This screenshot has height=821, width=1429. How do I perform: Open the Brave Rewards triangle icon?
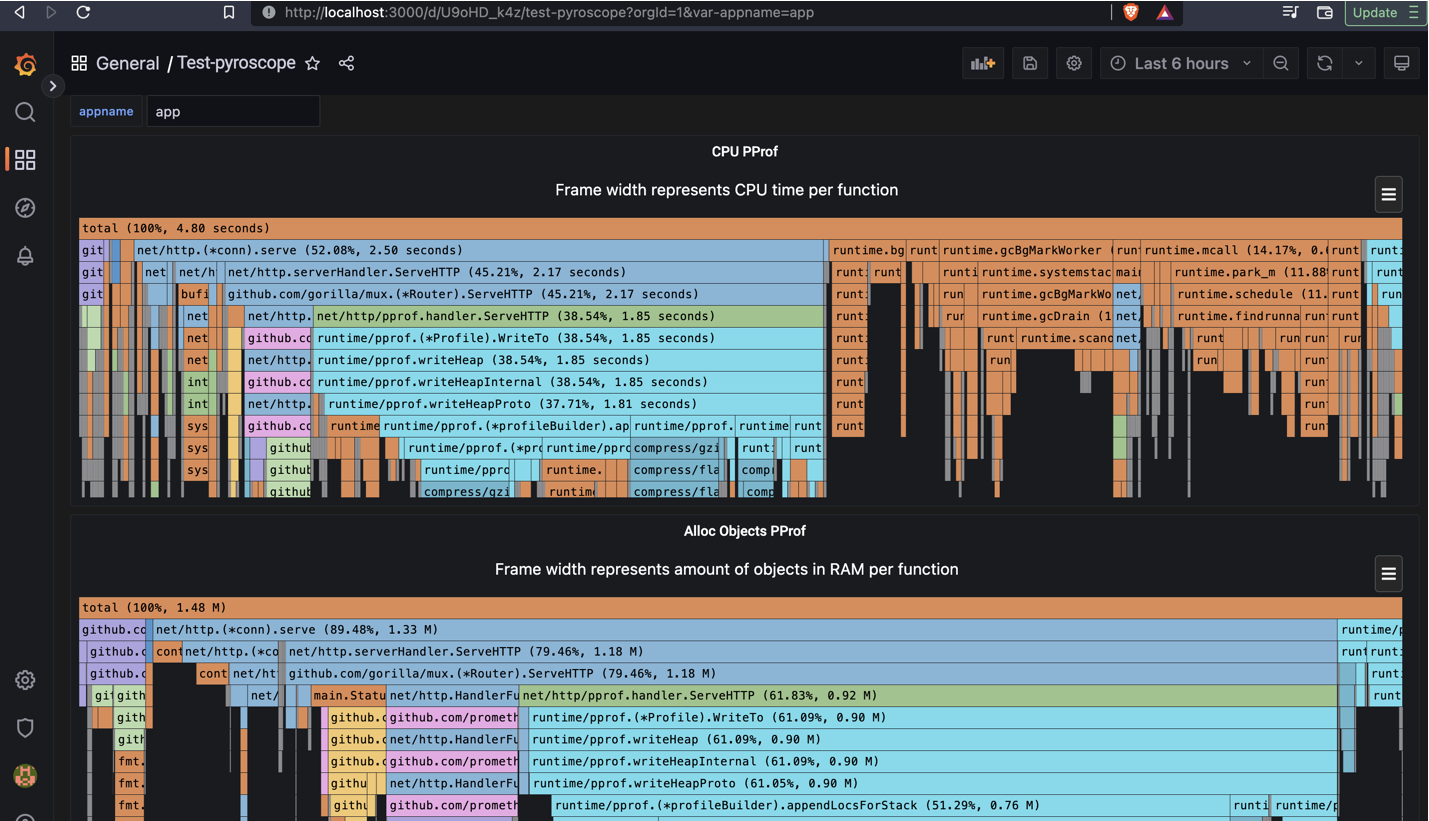1164,13
